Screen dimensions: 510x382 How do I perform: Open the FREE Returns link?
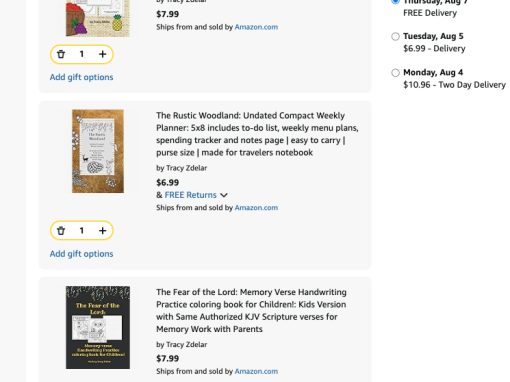[x=190, y=195]
